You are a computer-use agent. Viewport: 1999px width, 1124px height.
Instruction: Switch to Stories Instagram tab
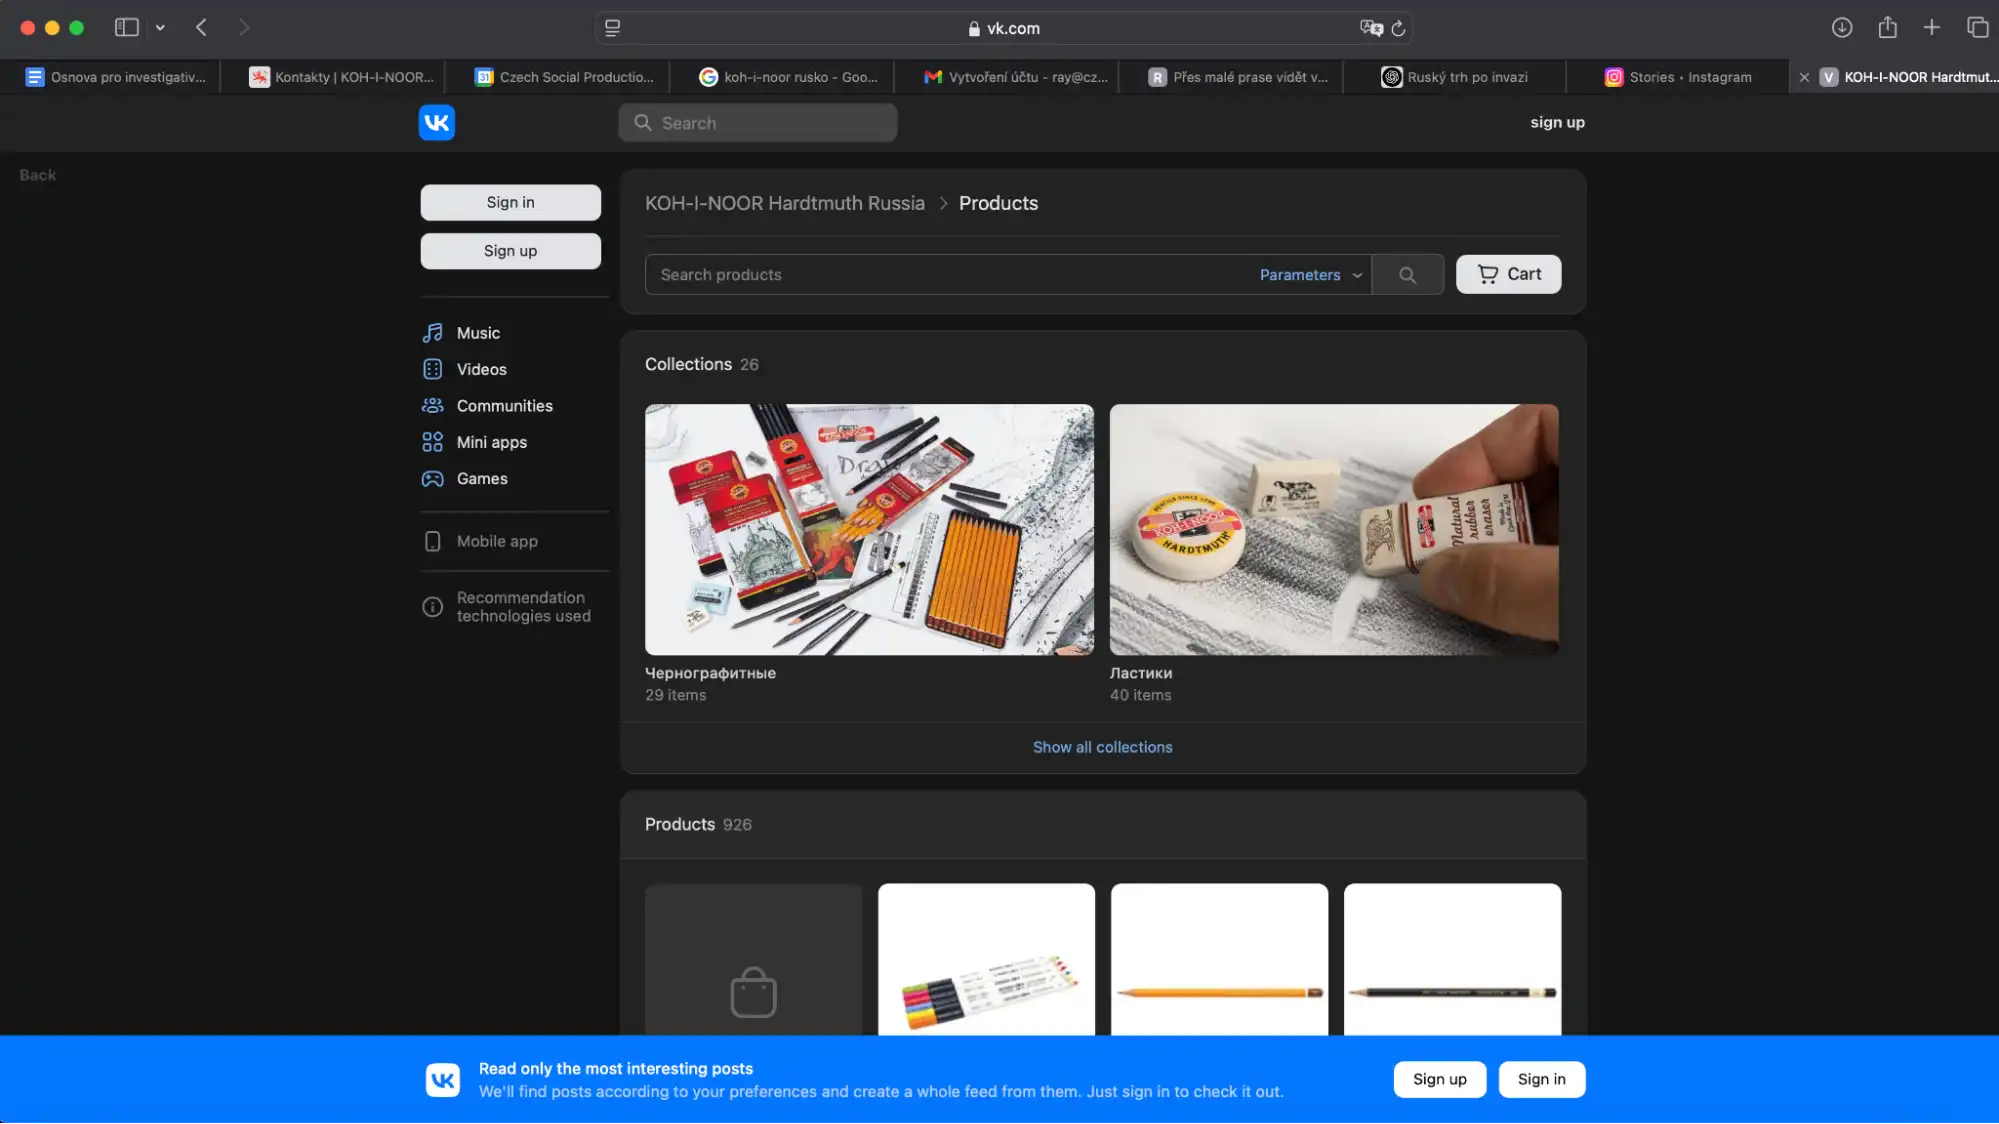[1678, 77]
